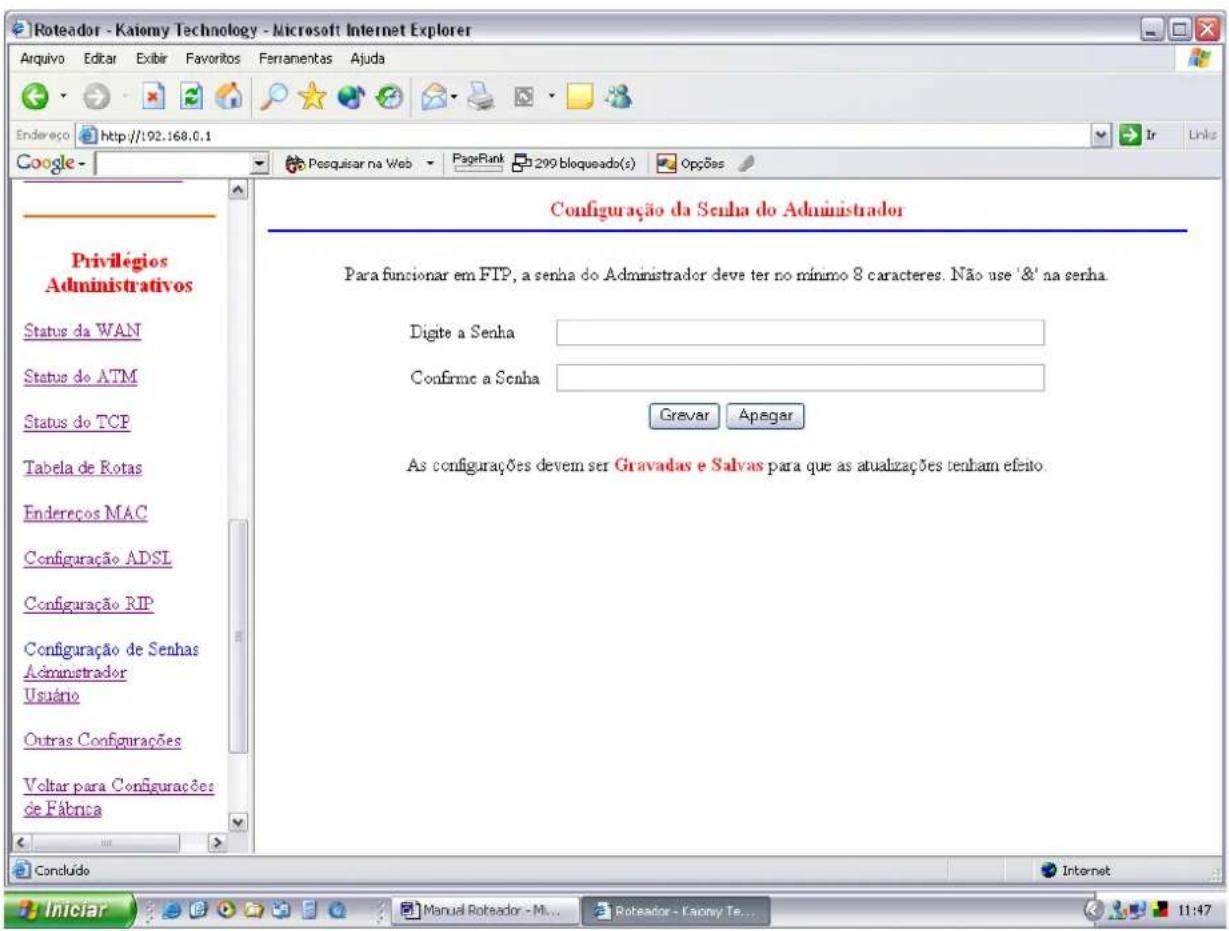
Task: Open the Outras Configurações link
Action: 101,741
